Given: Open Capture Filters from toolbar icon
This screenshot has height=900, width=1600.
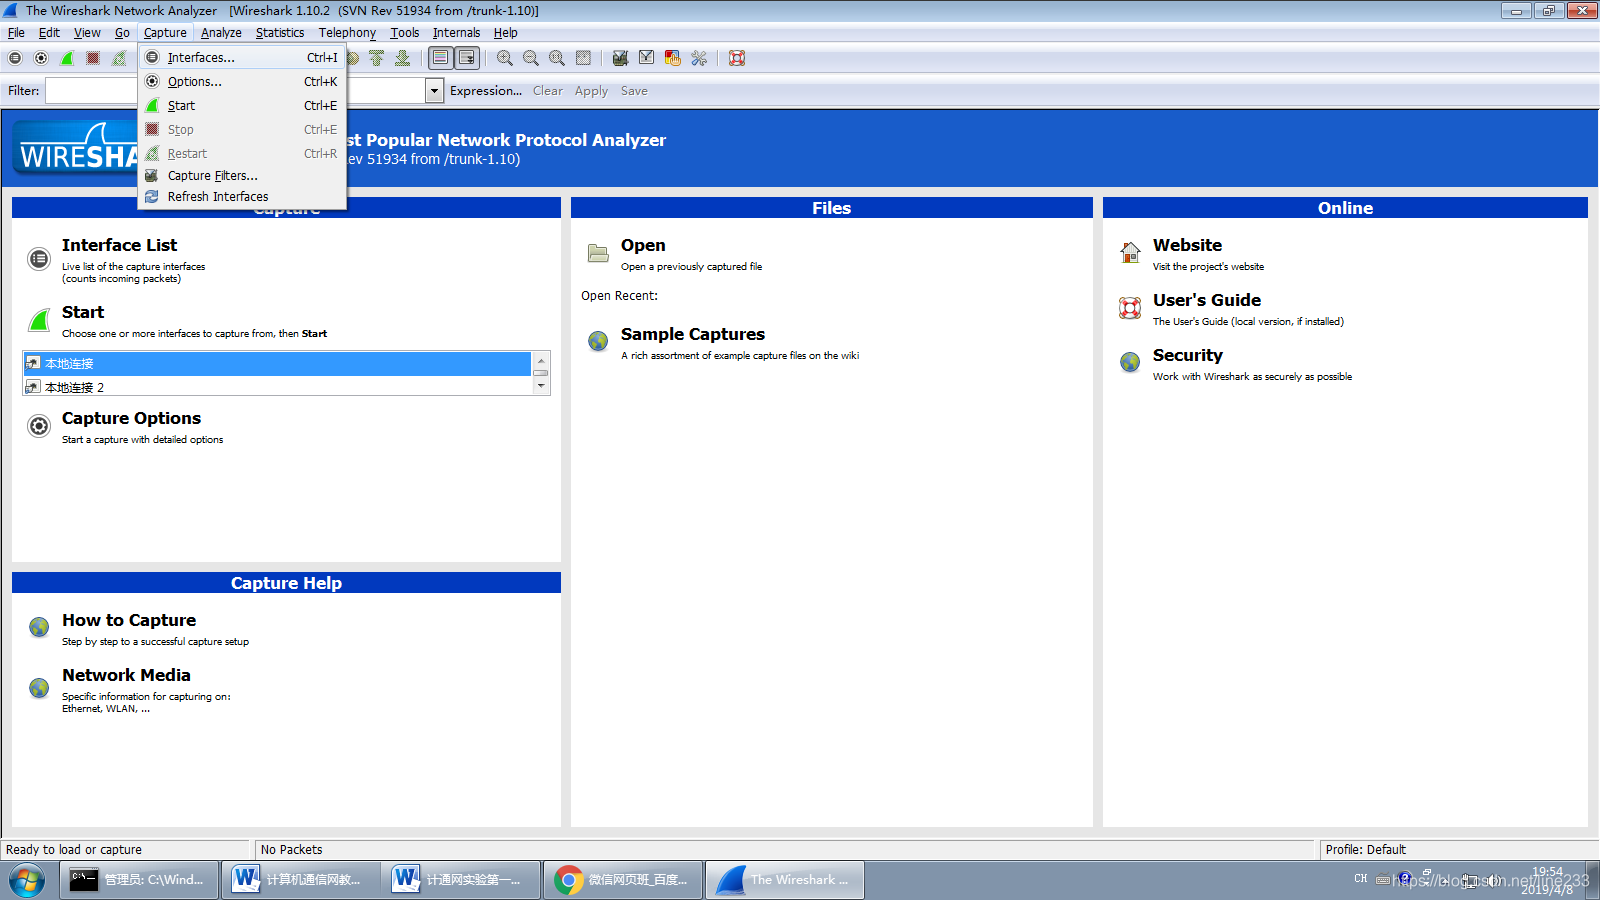Looking at the screenshot, I should coord(621,58).
